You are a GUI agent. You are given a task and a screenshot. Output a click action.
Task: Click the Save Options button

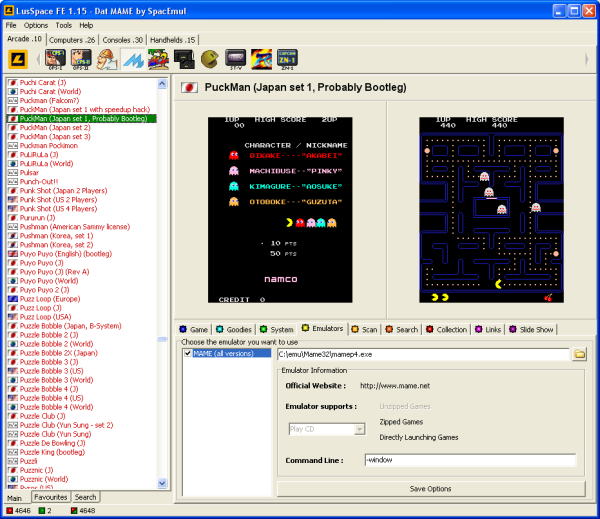[x=429, y=488]
